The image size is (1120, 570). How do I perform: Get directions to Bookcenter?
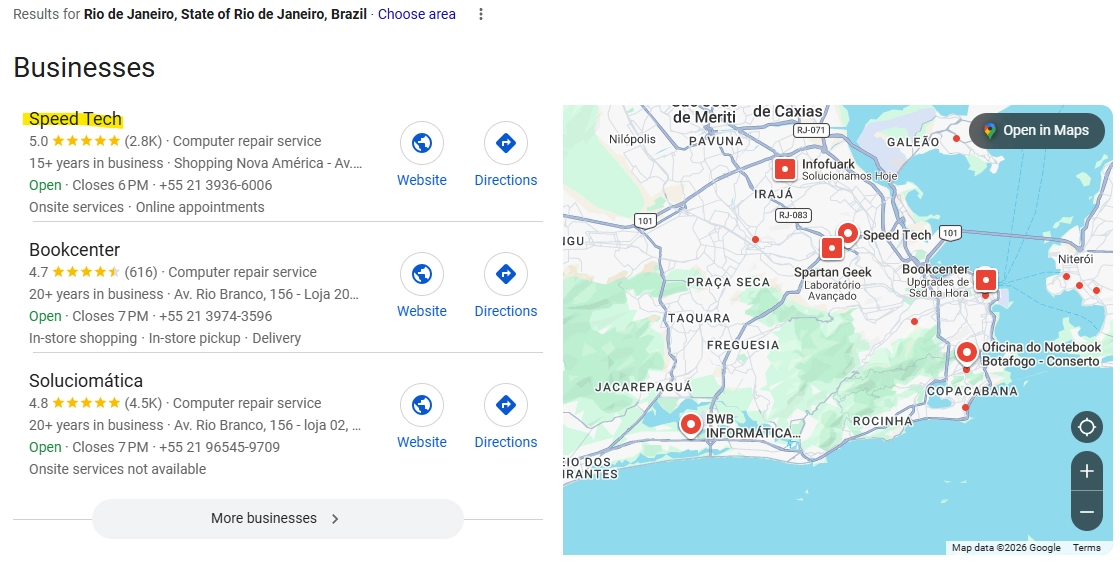coord(506,274)
